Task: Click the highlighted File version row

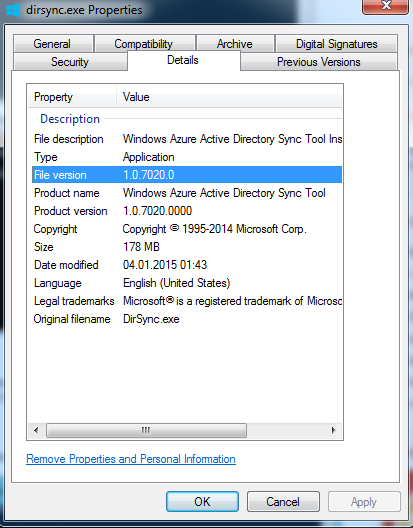Action: point(187,175)
